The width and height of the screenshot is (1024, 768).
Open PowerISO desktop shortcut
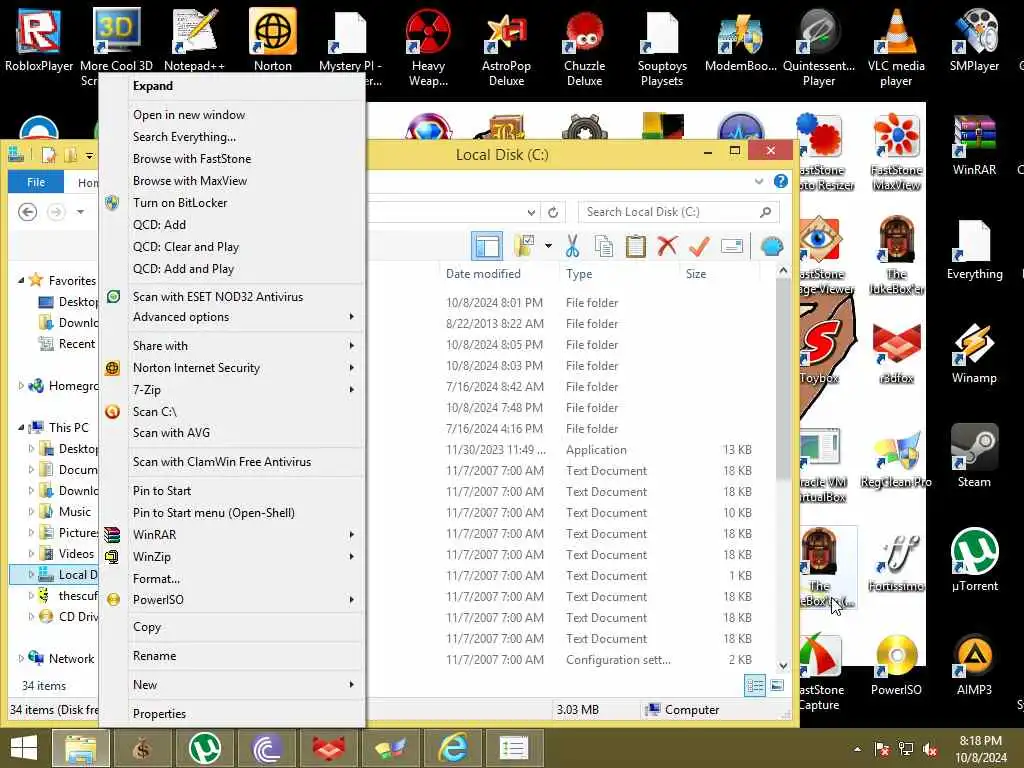(896, 664)
